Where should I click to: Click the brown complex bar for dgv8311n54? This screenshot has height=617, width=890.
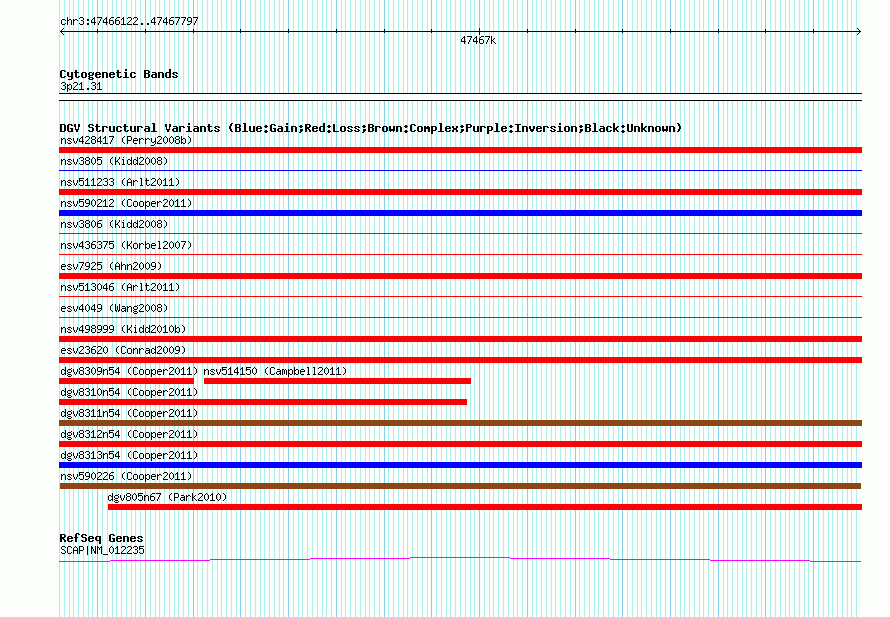click(460, 423)
